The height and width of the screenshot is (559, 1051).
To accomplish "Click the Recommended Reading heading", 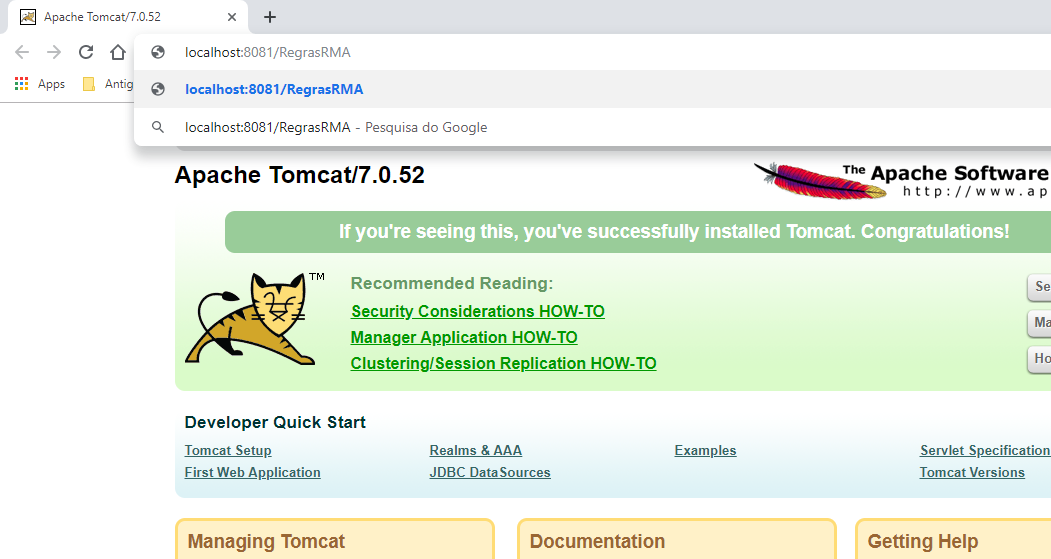I will [x=452, y=283].
